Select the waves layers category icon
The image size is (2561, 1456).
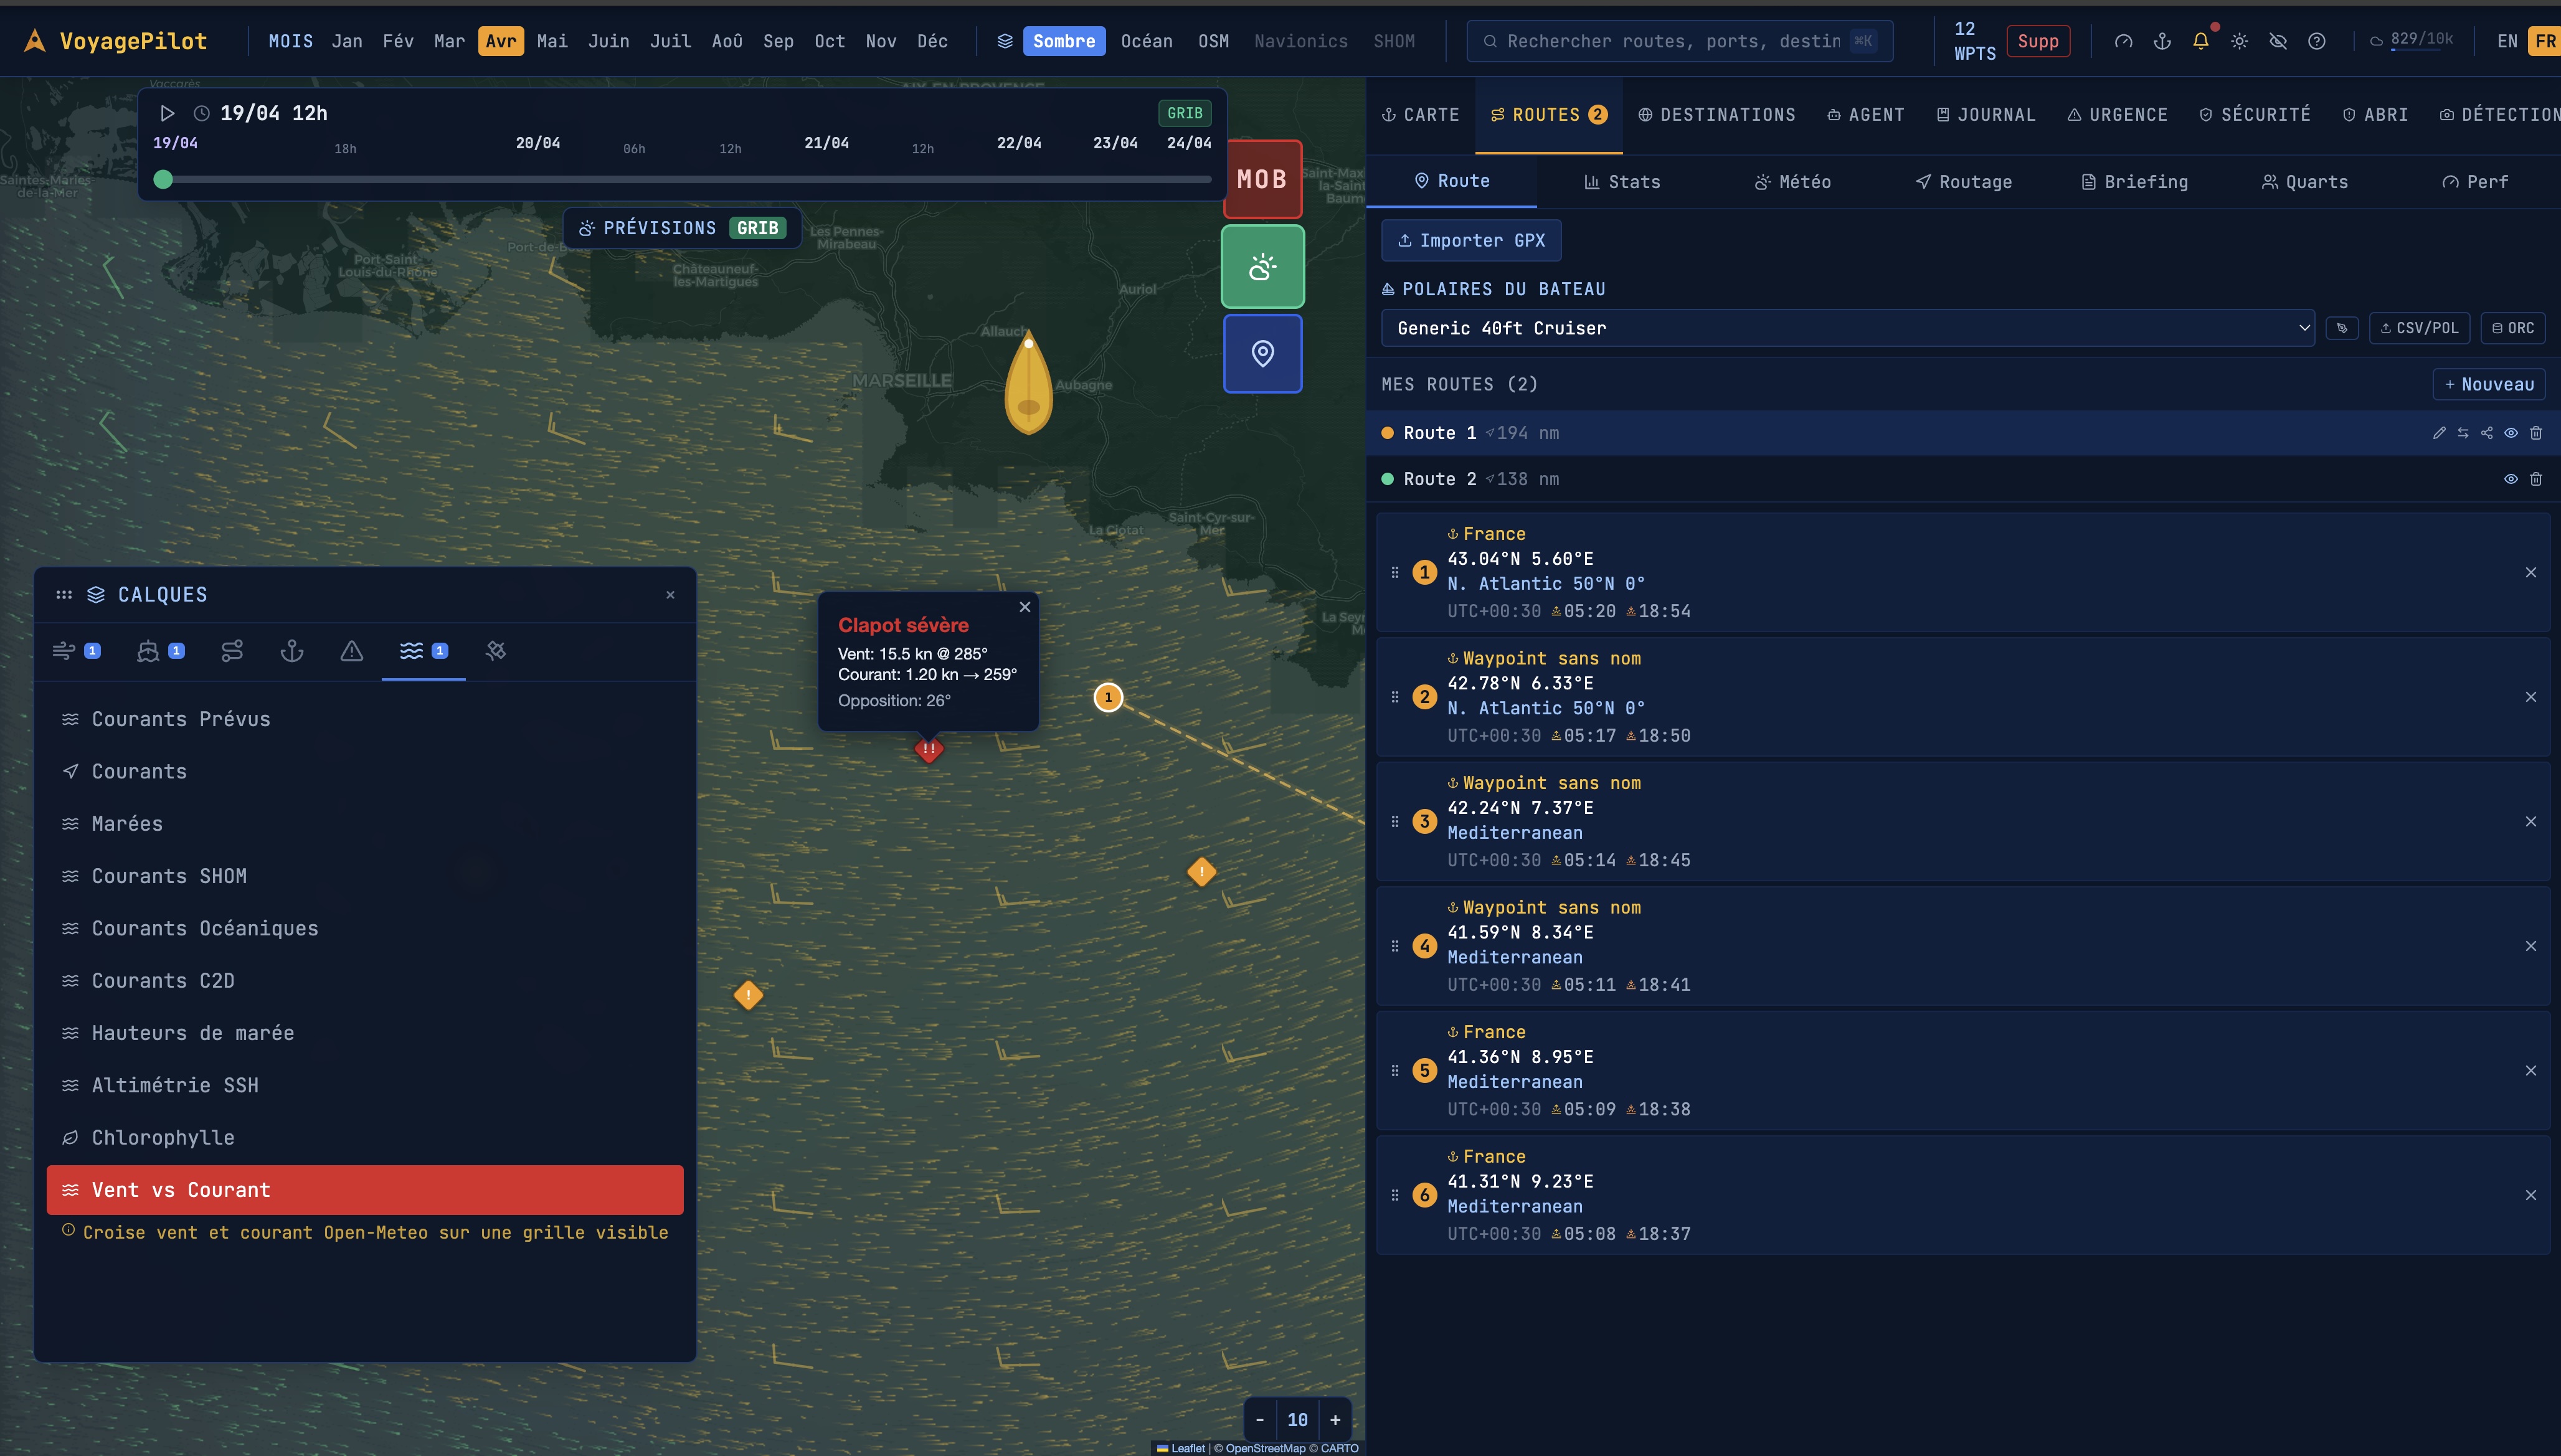pos(424,651)
